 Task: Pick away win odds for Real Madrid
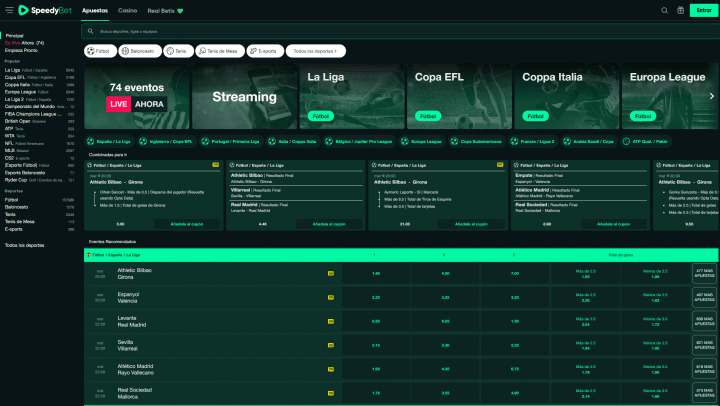(515, 321)
